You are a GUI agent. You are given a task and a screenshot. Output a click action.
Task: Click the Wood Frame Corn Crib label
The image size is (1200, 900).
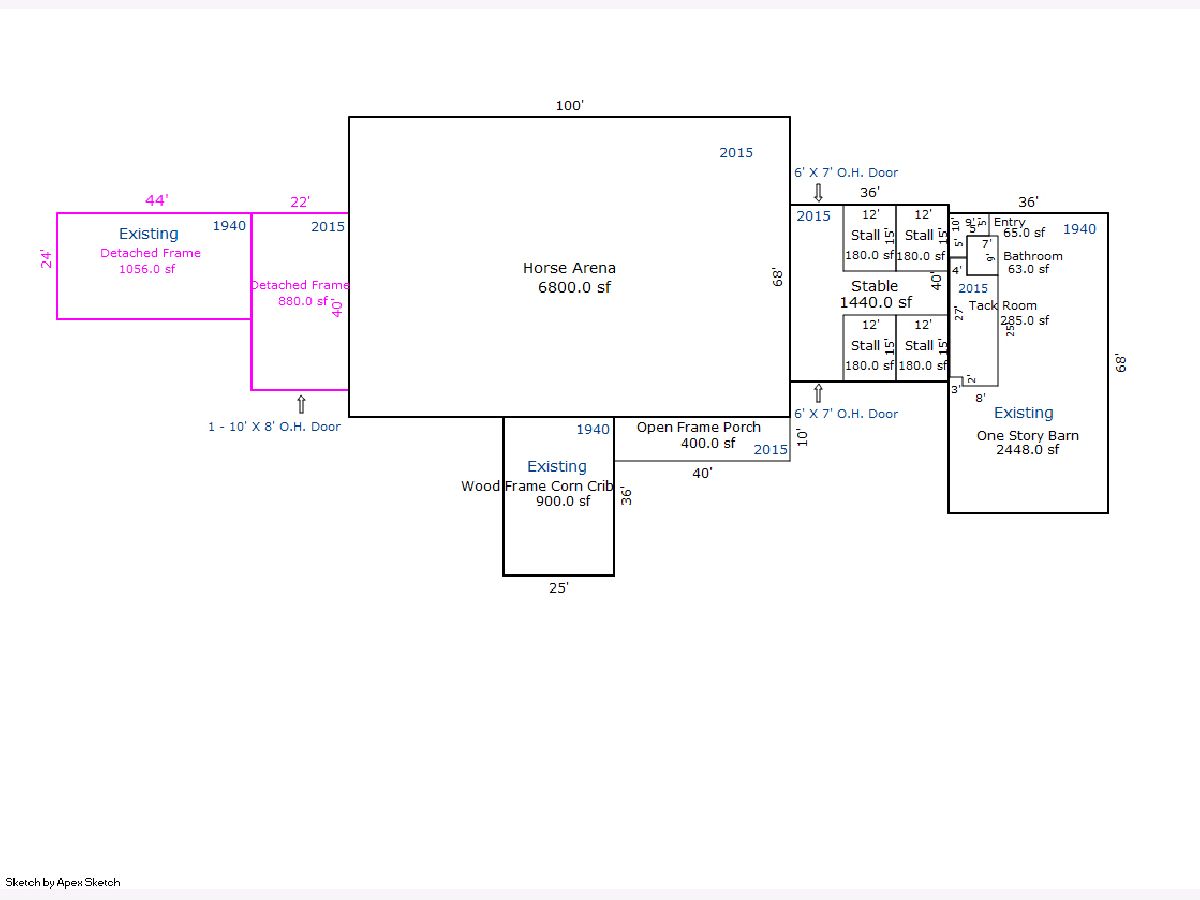point(538,486)
